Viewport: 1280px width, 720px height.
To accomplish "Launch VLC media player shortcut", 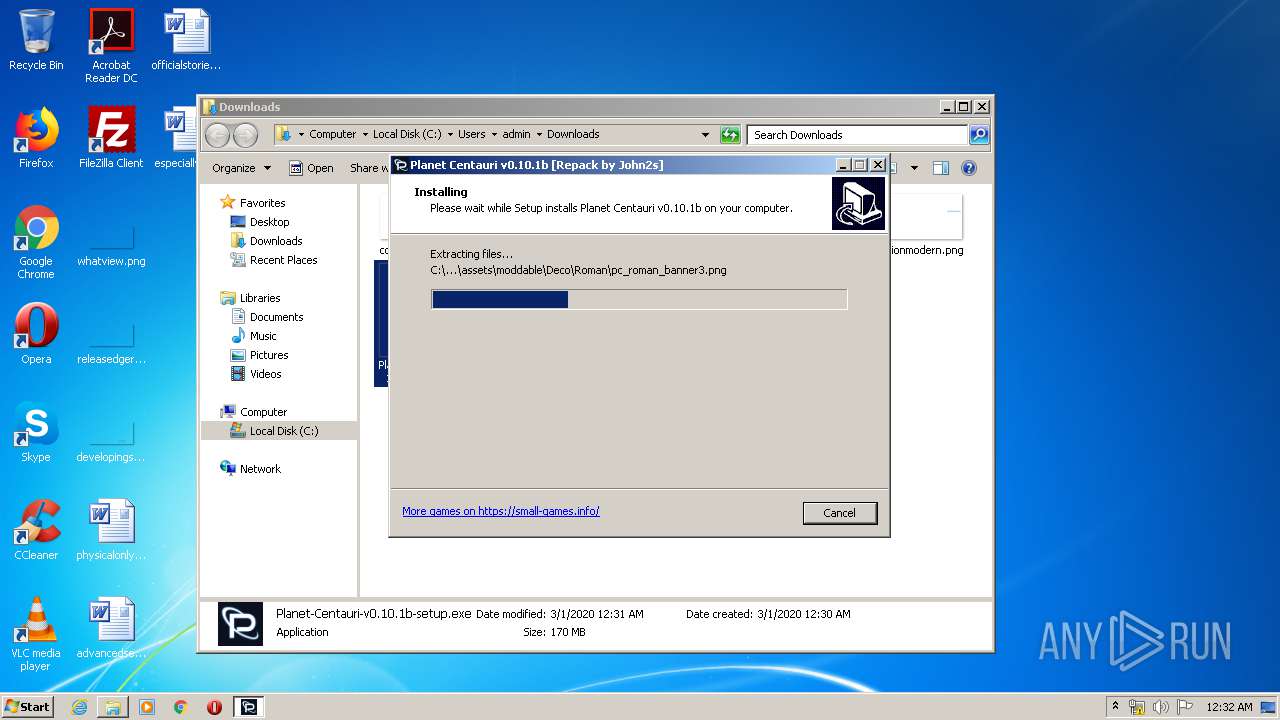I will pyautogui.click(x=36, y=634).
